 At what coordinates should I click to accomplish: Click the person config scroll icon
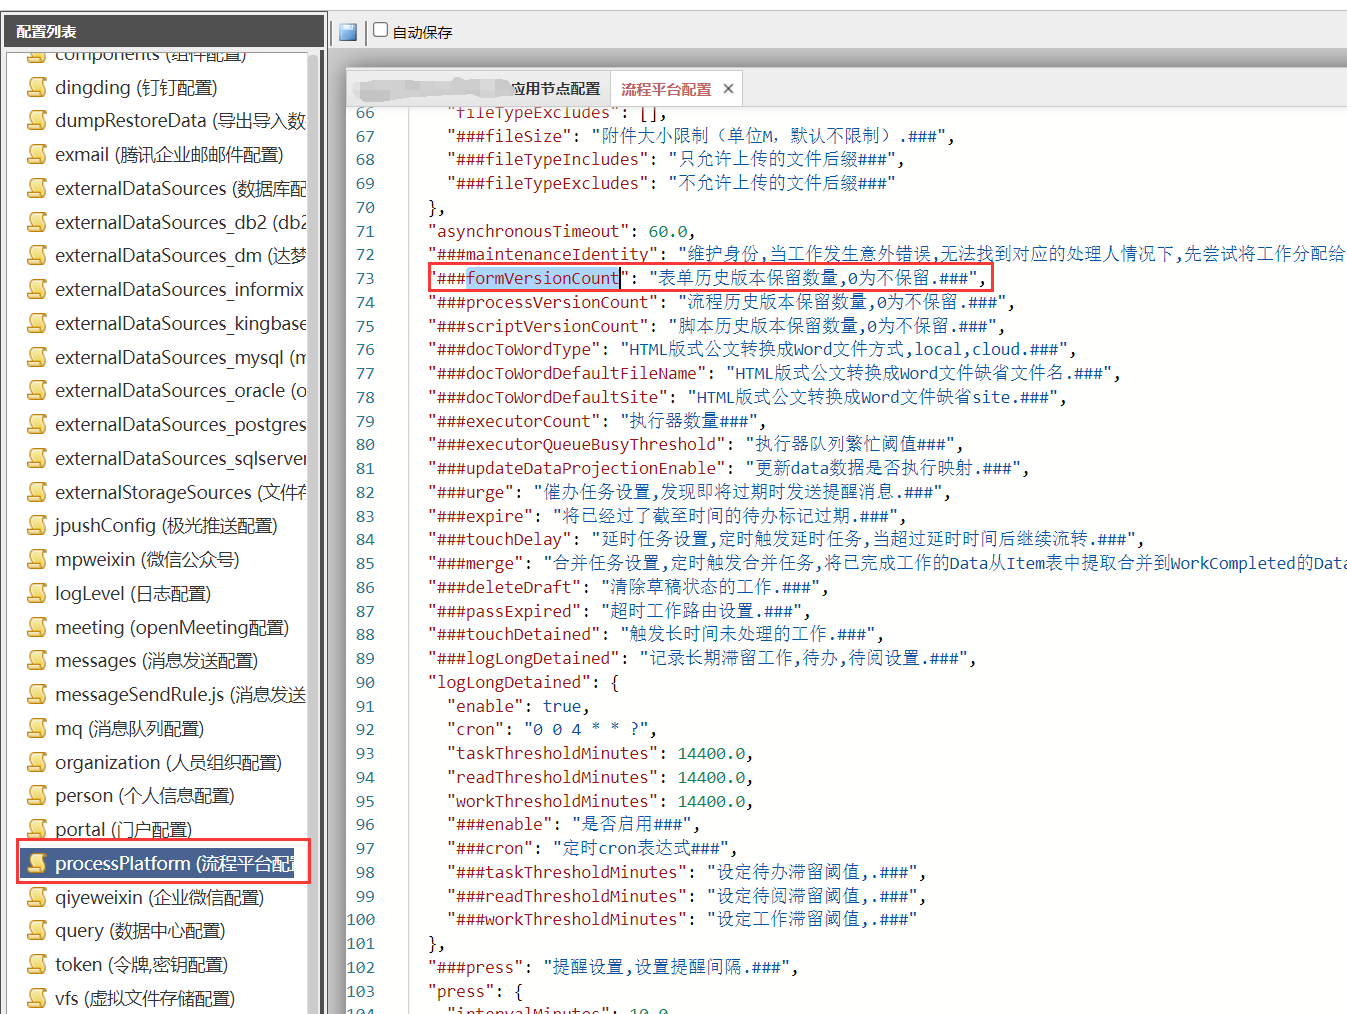pos(37,796)
